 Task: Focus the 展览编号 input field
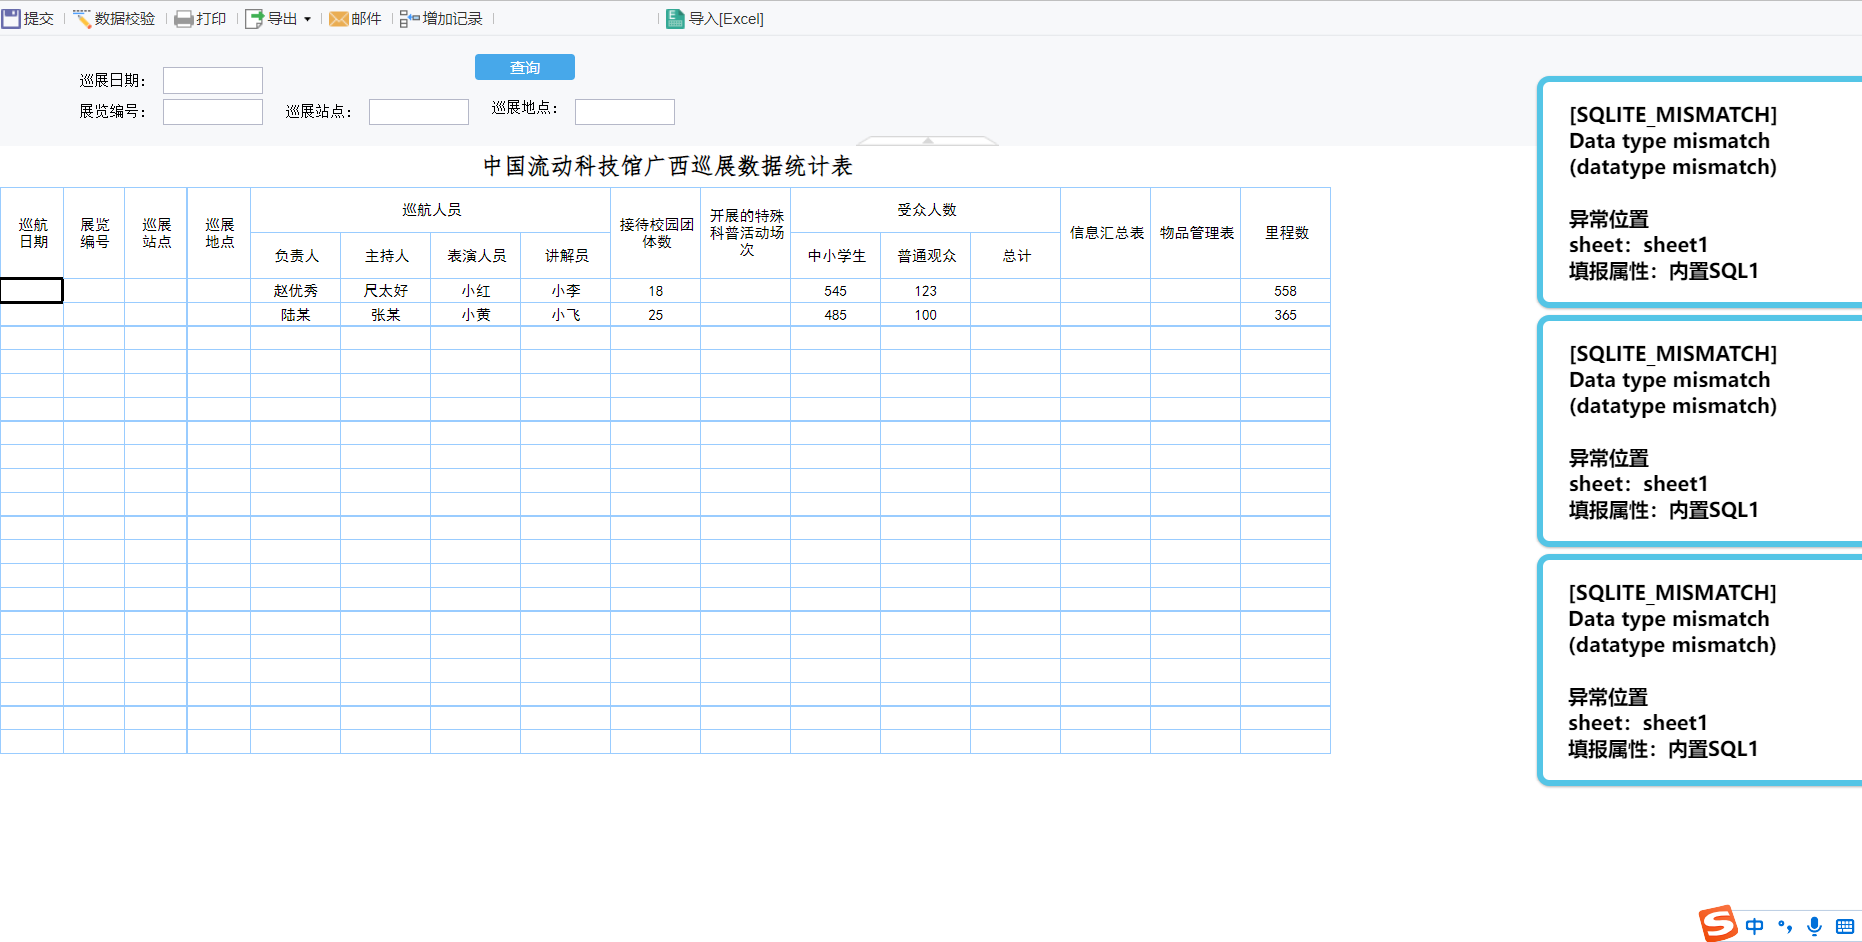click(213, 112)
